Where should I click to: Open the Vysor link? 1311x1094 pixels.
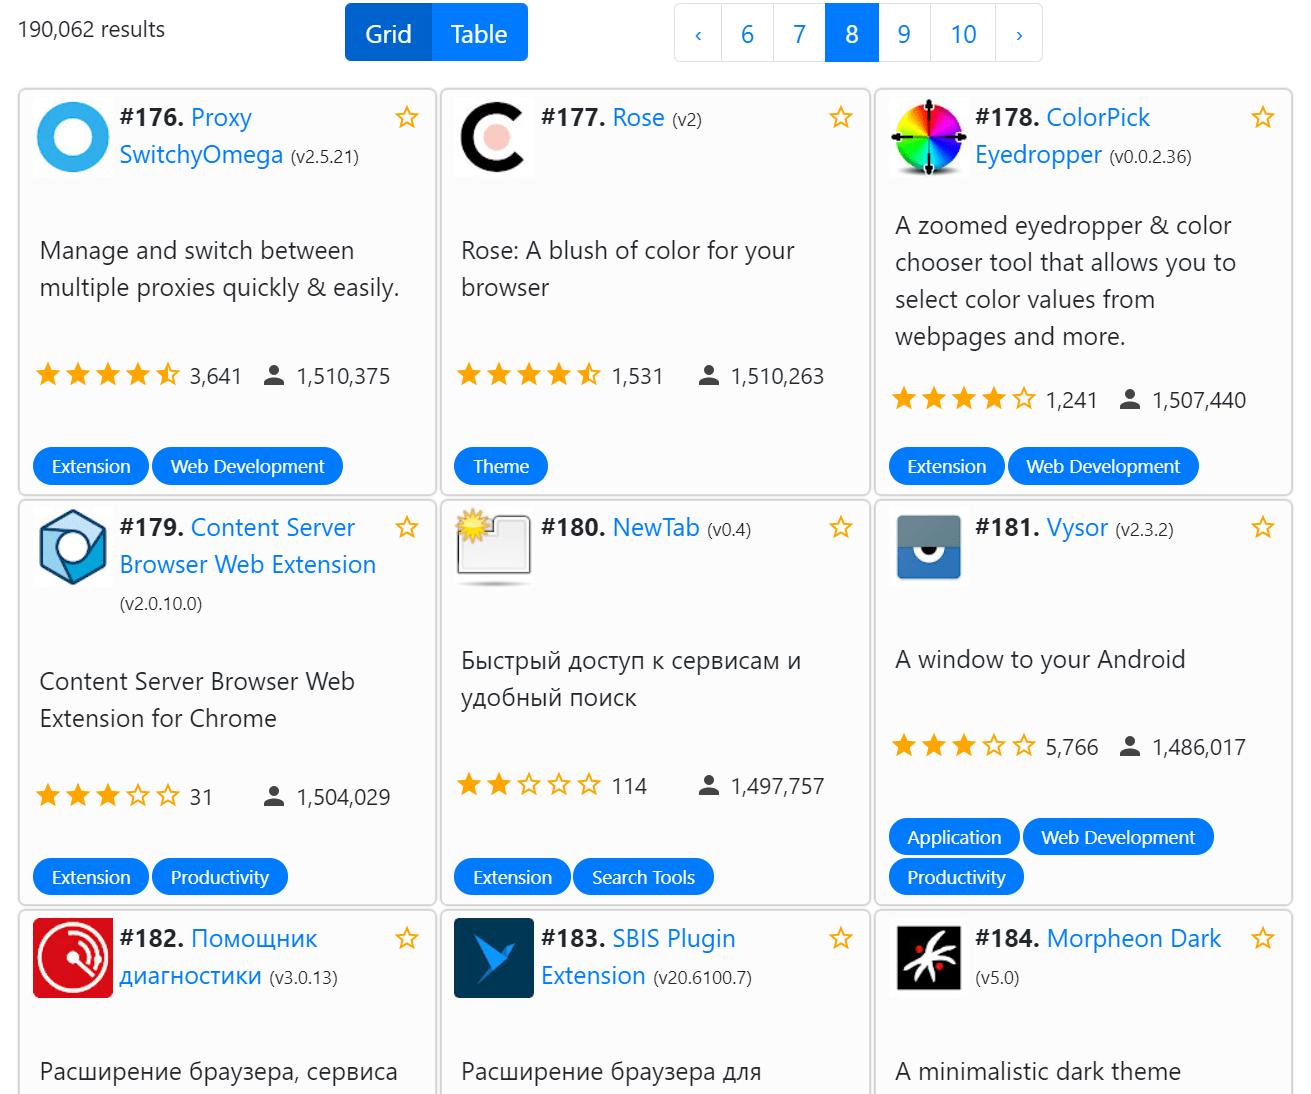click(x=1077, y=528)
